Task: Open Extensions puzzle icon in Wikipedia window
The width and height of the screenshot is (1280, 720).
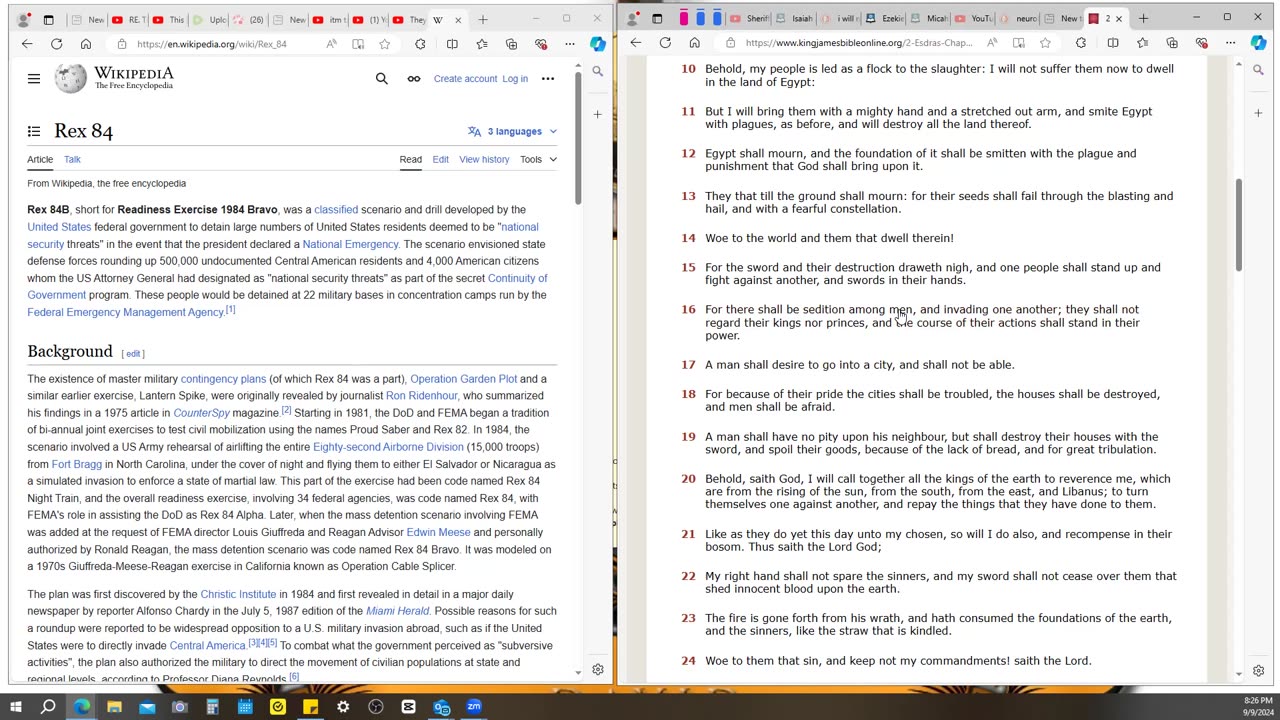Action: pyautogui.click(x=420, y=44)
